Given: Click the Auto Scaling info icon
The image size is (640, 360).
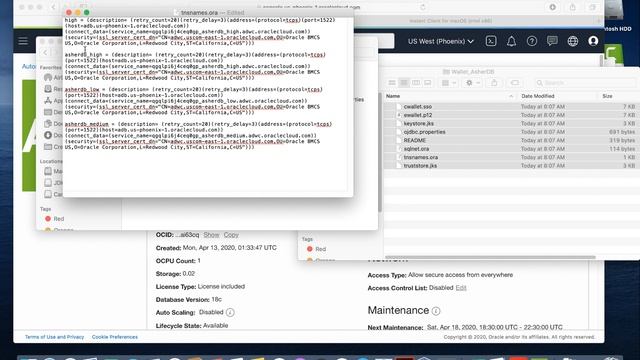Looking at the screenshot, I should tap(230, 313).
